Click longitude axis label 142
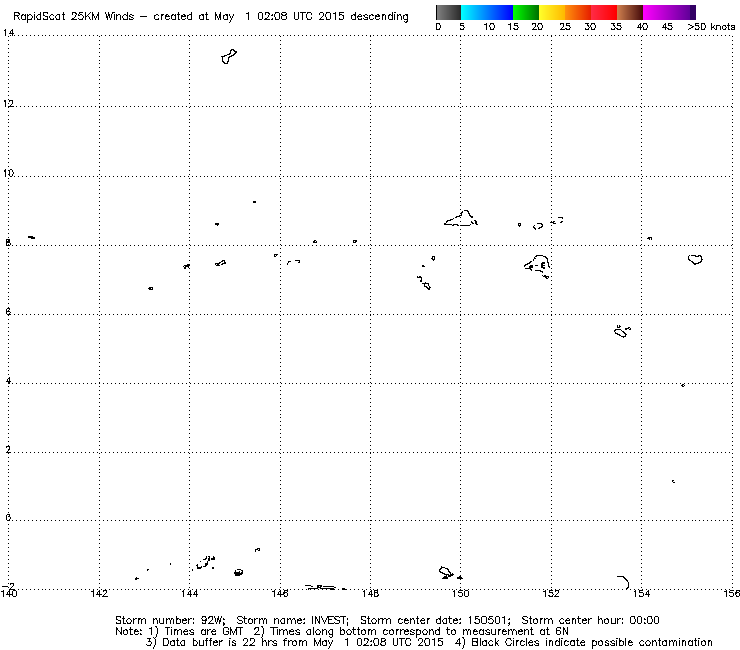Screen dimensions: 740x650 click(x=99, y=593)
